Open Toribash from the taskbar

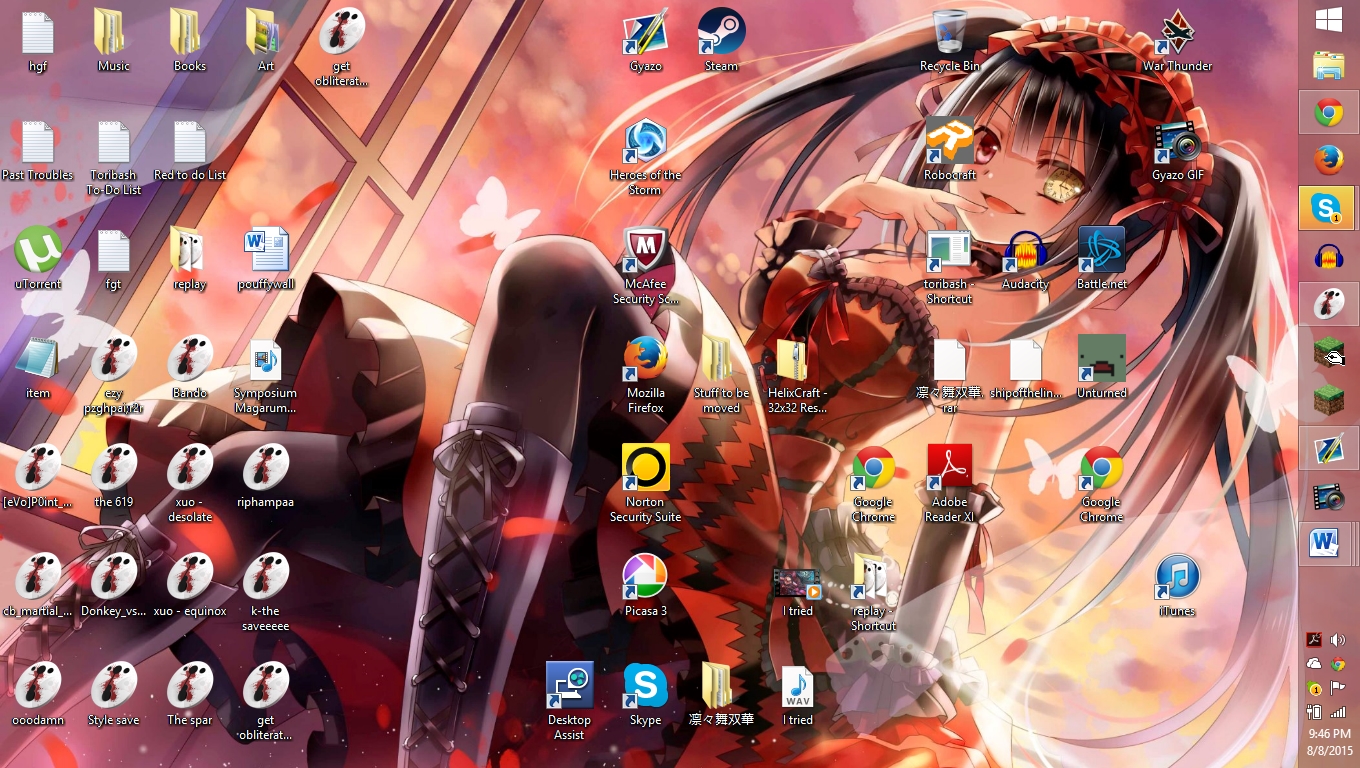(x=1328, y=304)
